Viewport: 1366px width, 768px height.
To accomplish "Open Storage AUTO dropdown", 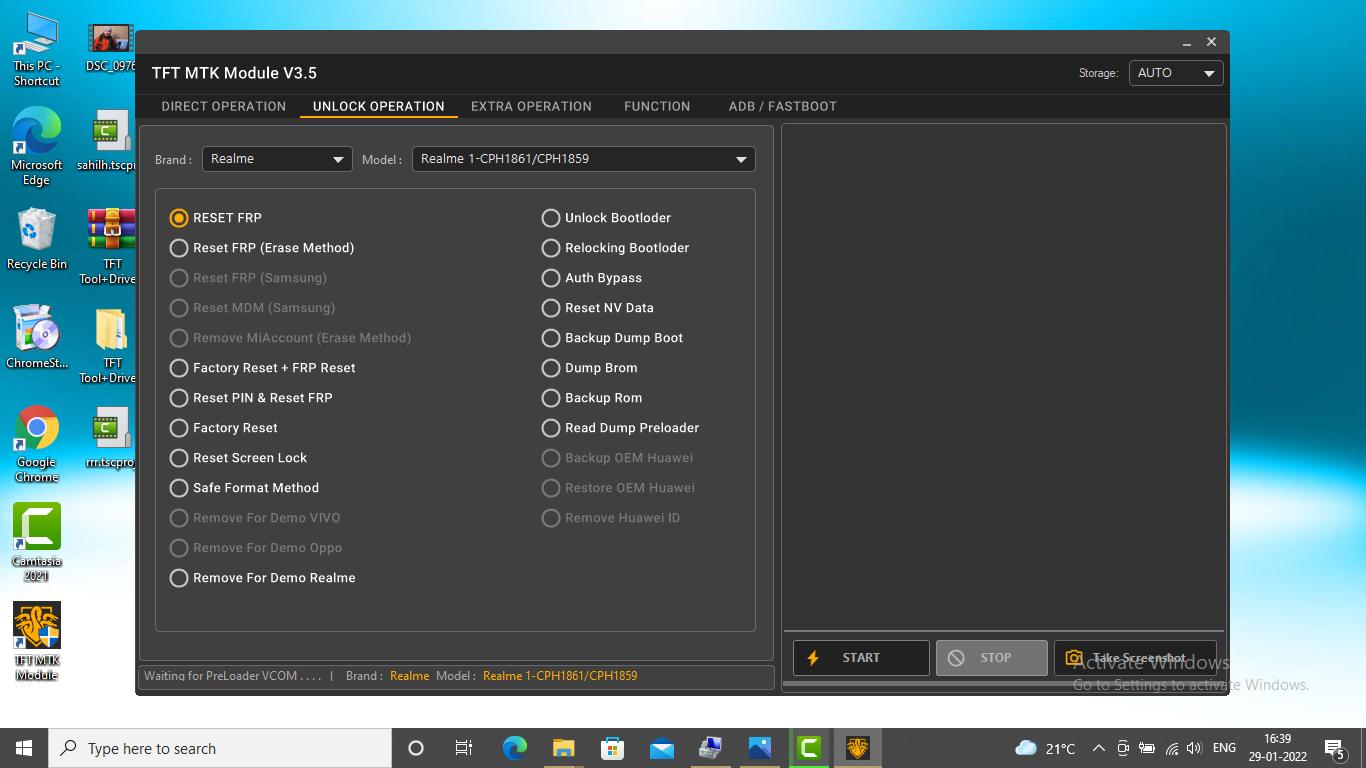I will (x=1176, y=73).
